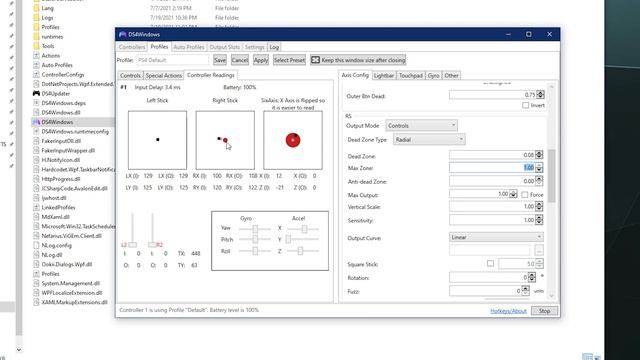Click Keep this window size after closing
The height and width of the screenshot is (360, 640).
[x=358, y=60]
